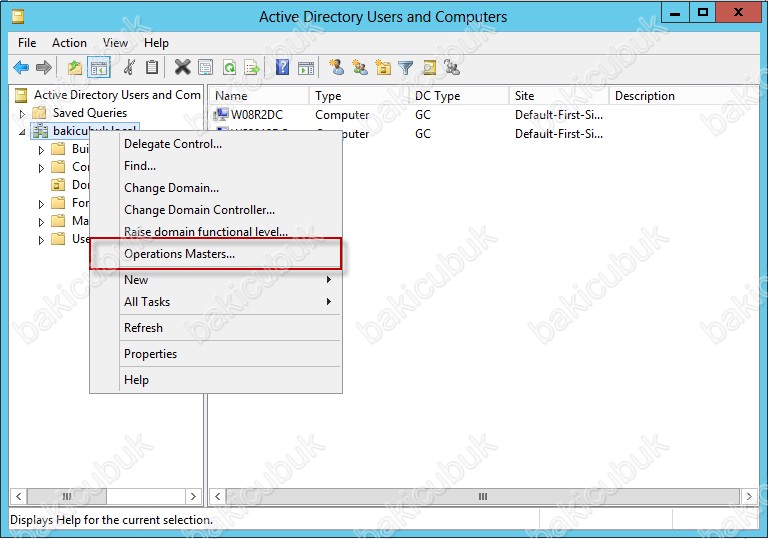Viewport: 768px width, 539px height.
Task: Click the tree pane horizontal scrollbar thumb
Action: tap(67, 496)
